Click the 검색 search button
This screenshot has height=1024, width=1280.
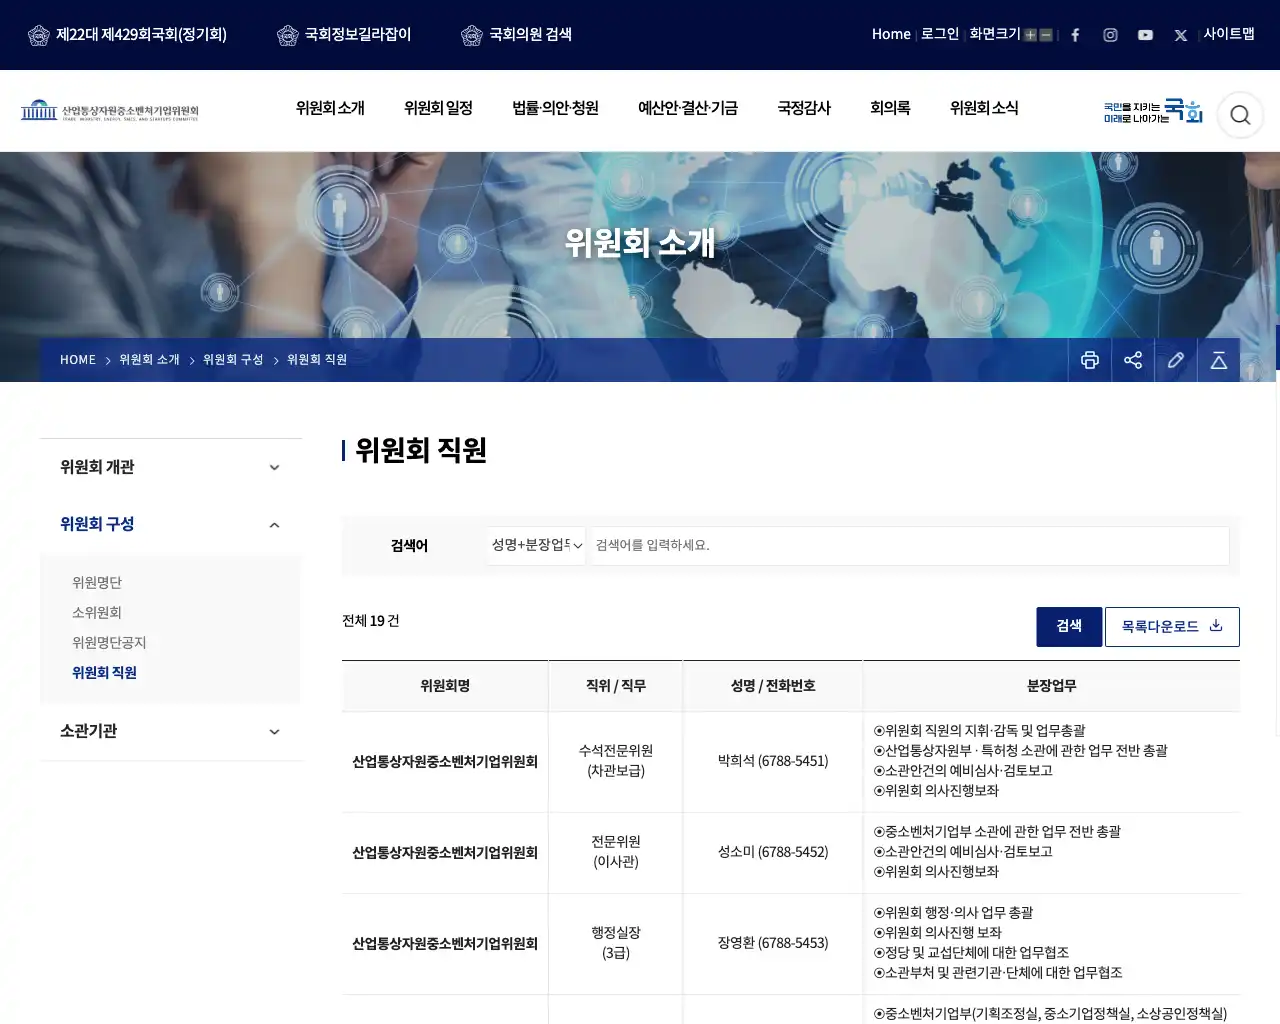[x=1069, y=627]
